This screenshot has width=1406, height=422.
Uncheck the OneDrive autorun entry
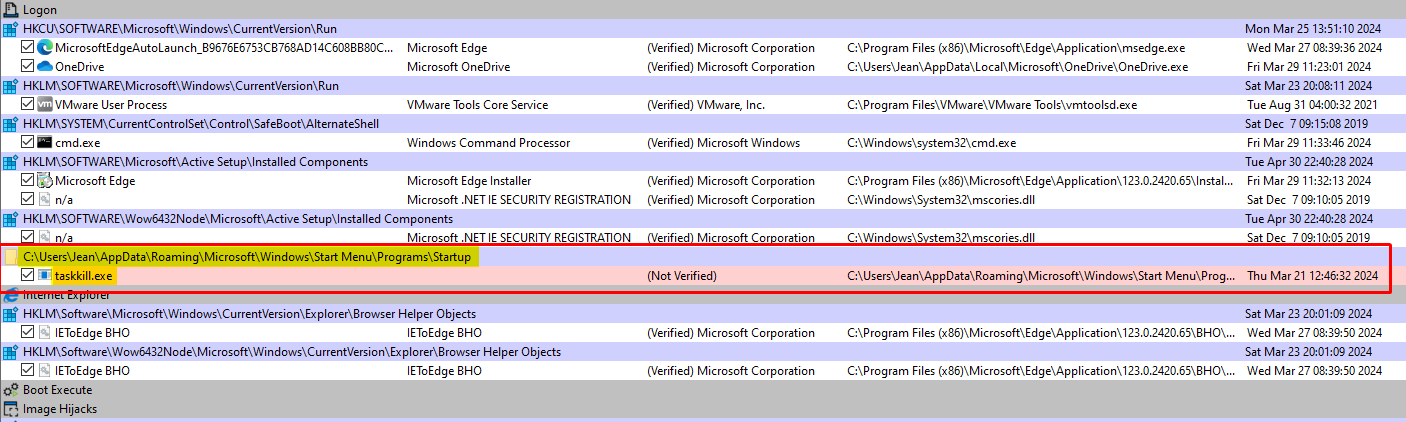(28, 66)
